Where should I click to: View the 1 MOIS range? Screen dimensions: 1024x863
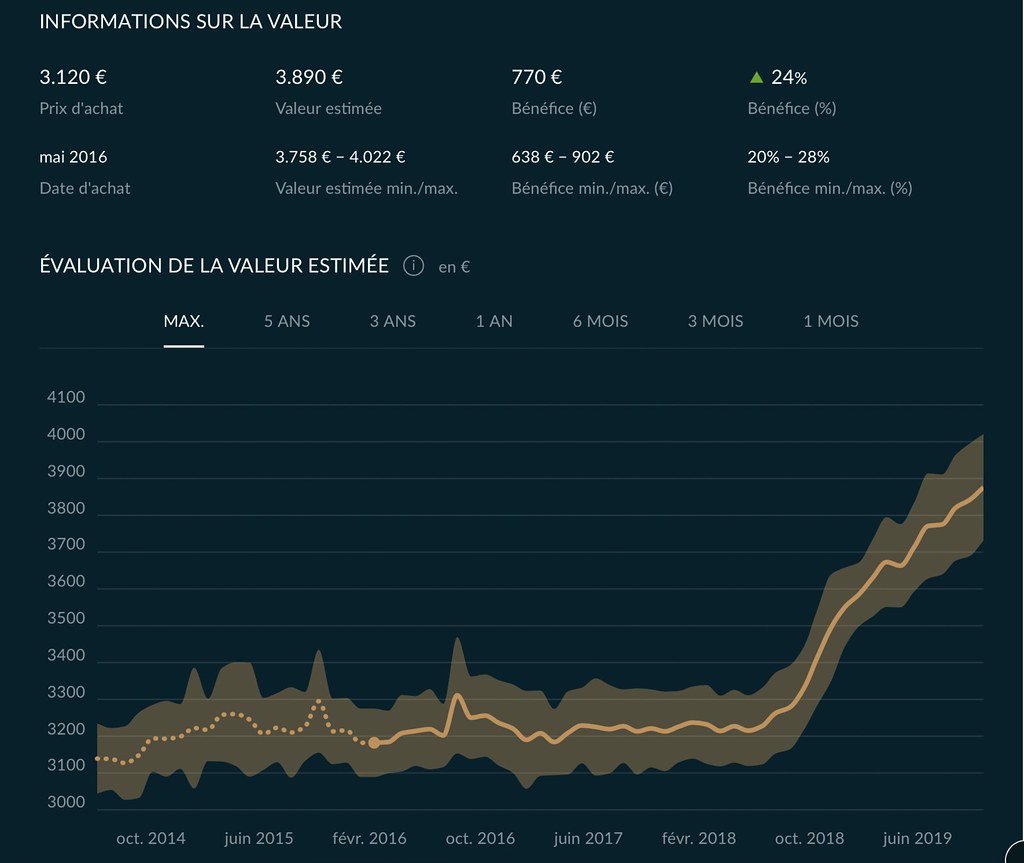(831, 321)
